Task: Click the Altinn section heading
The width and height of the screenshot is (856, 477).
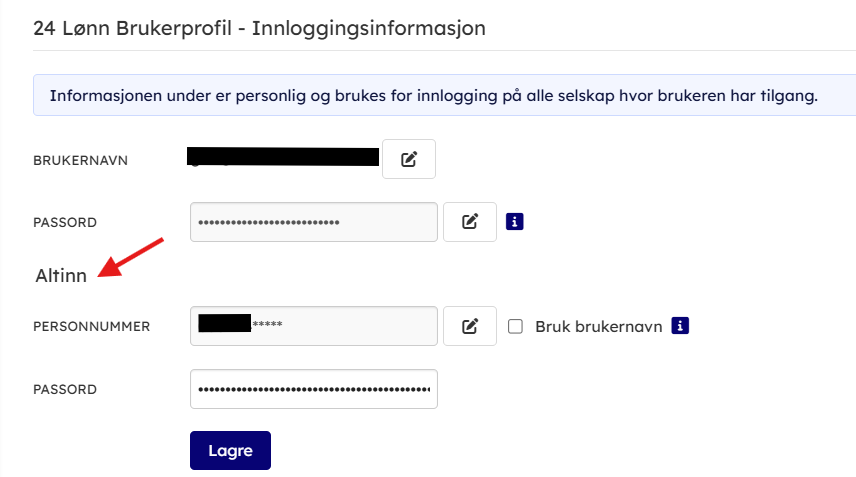Action: (61, 275)
